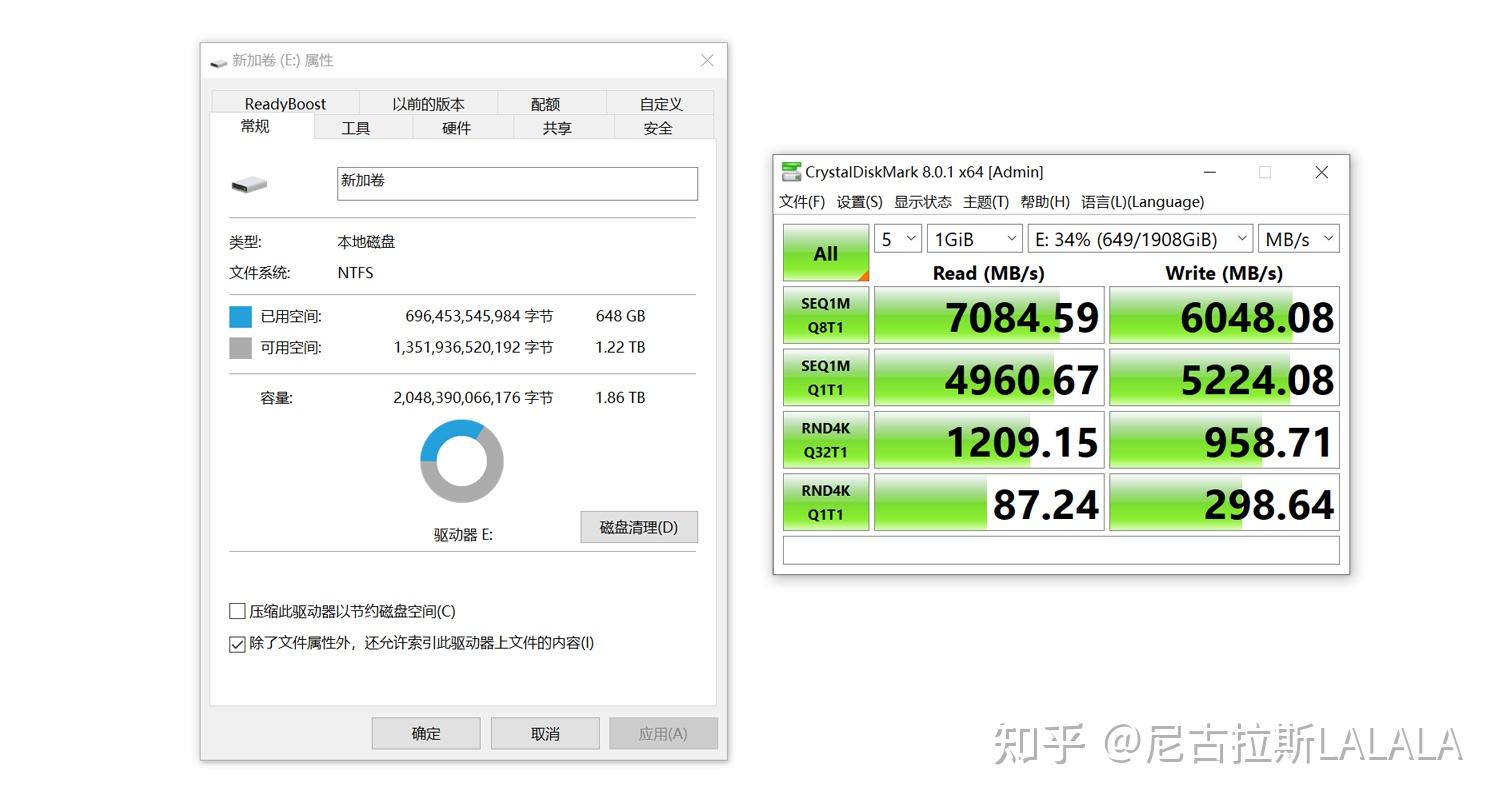Click the 取消 button
Viewport: 1500px width, 805px height.
544,733
